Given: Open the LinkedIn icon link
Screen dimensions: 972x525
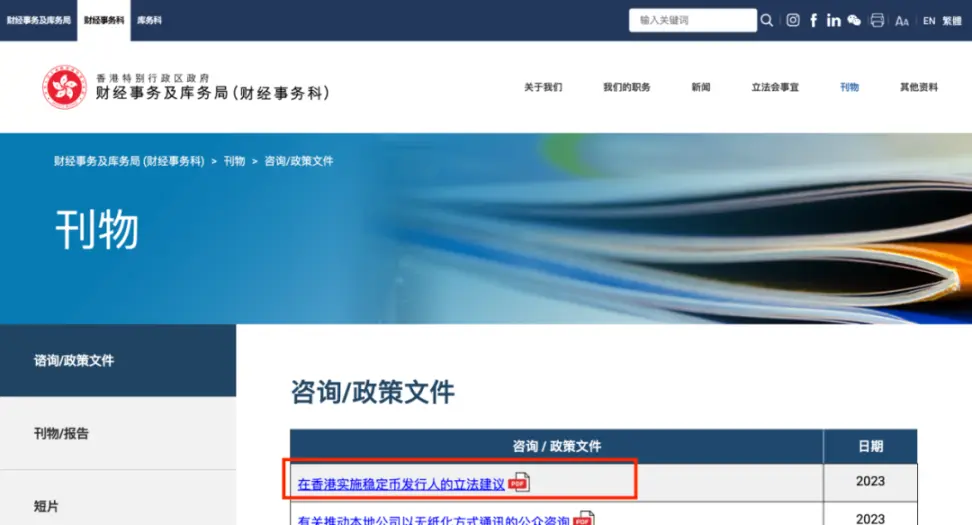Looking at the screenshot, I should point(834,20).
